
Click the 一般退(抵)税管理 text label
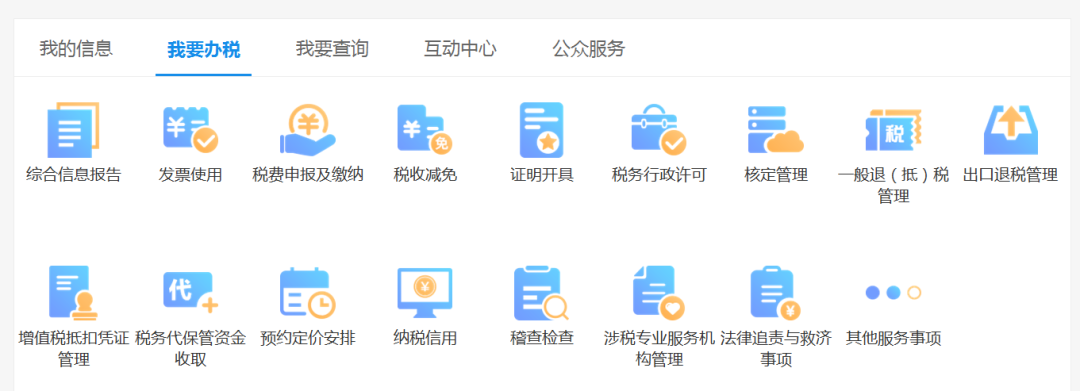pos(893,185)
